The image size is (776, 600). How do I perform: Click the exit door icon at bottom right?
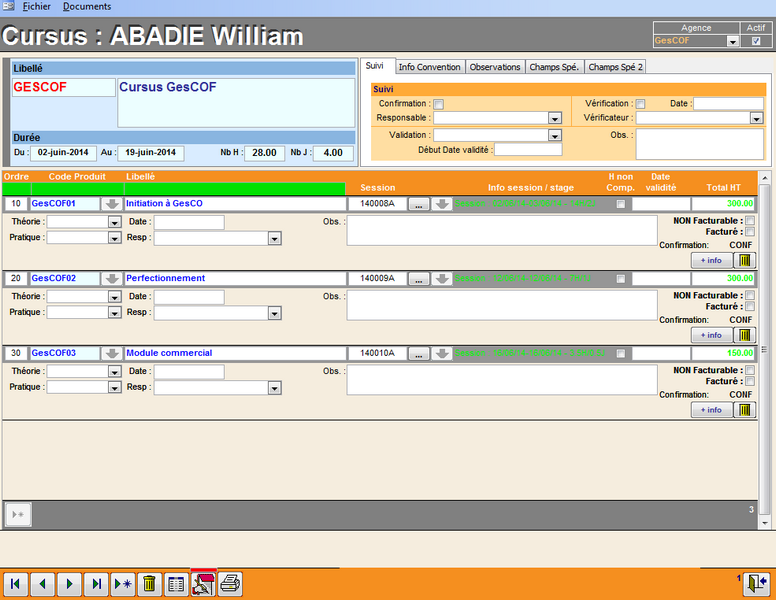756,583
